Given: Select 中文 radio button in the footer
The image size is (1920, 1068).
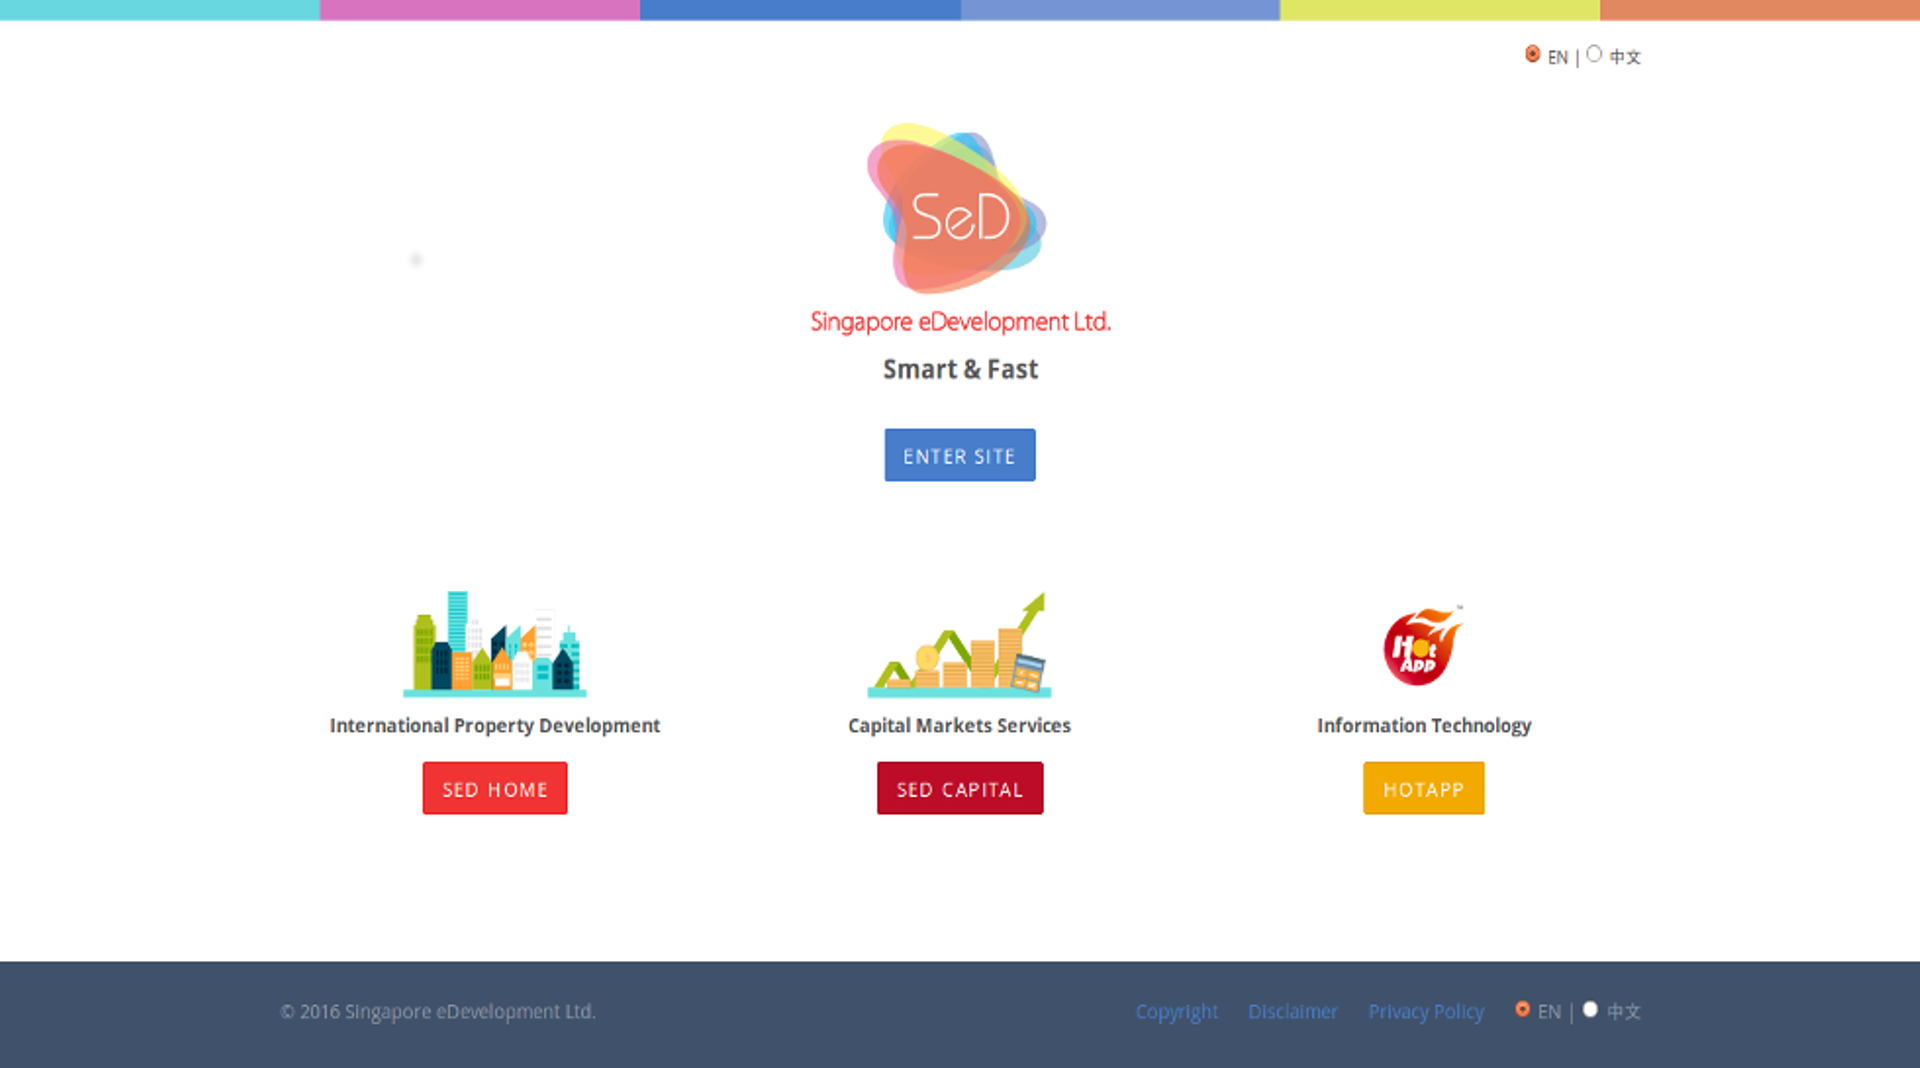Looking at the screenshot, I should (1590, 1010).
